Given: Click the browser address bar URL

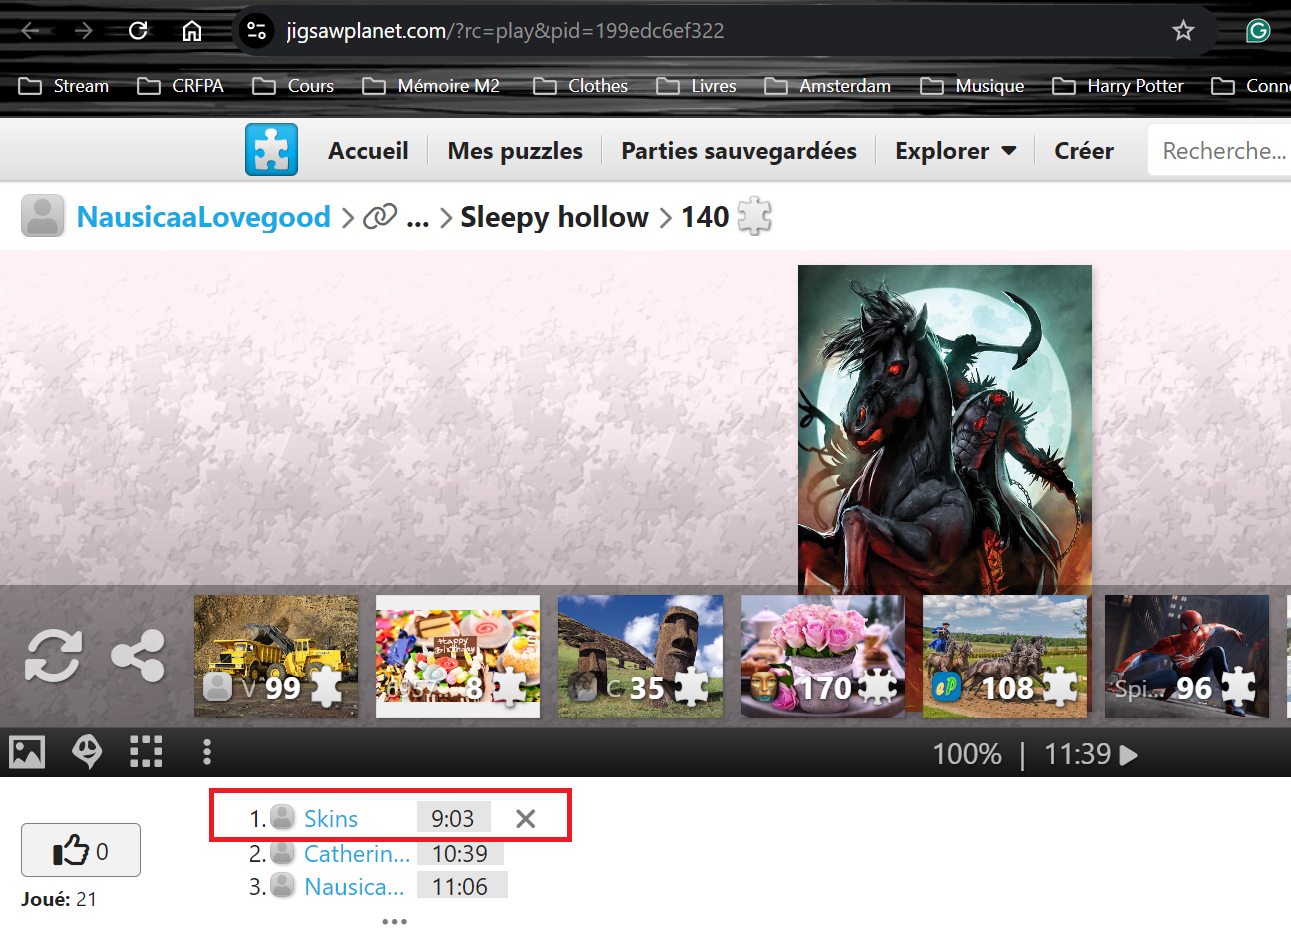Looking at the screenshot, I should click(505, 31).
